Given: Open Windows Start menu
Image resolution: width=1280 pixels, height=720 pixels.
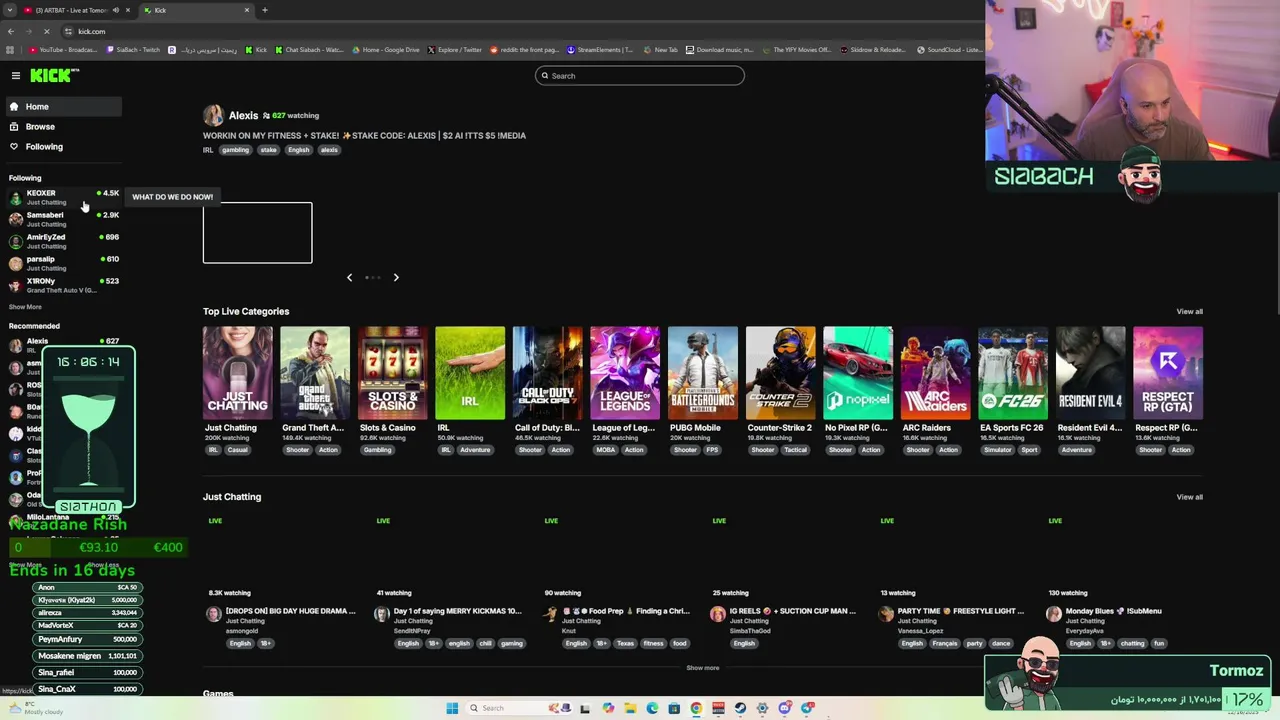Looking at the screenshot, I should pos(452,708).
